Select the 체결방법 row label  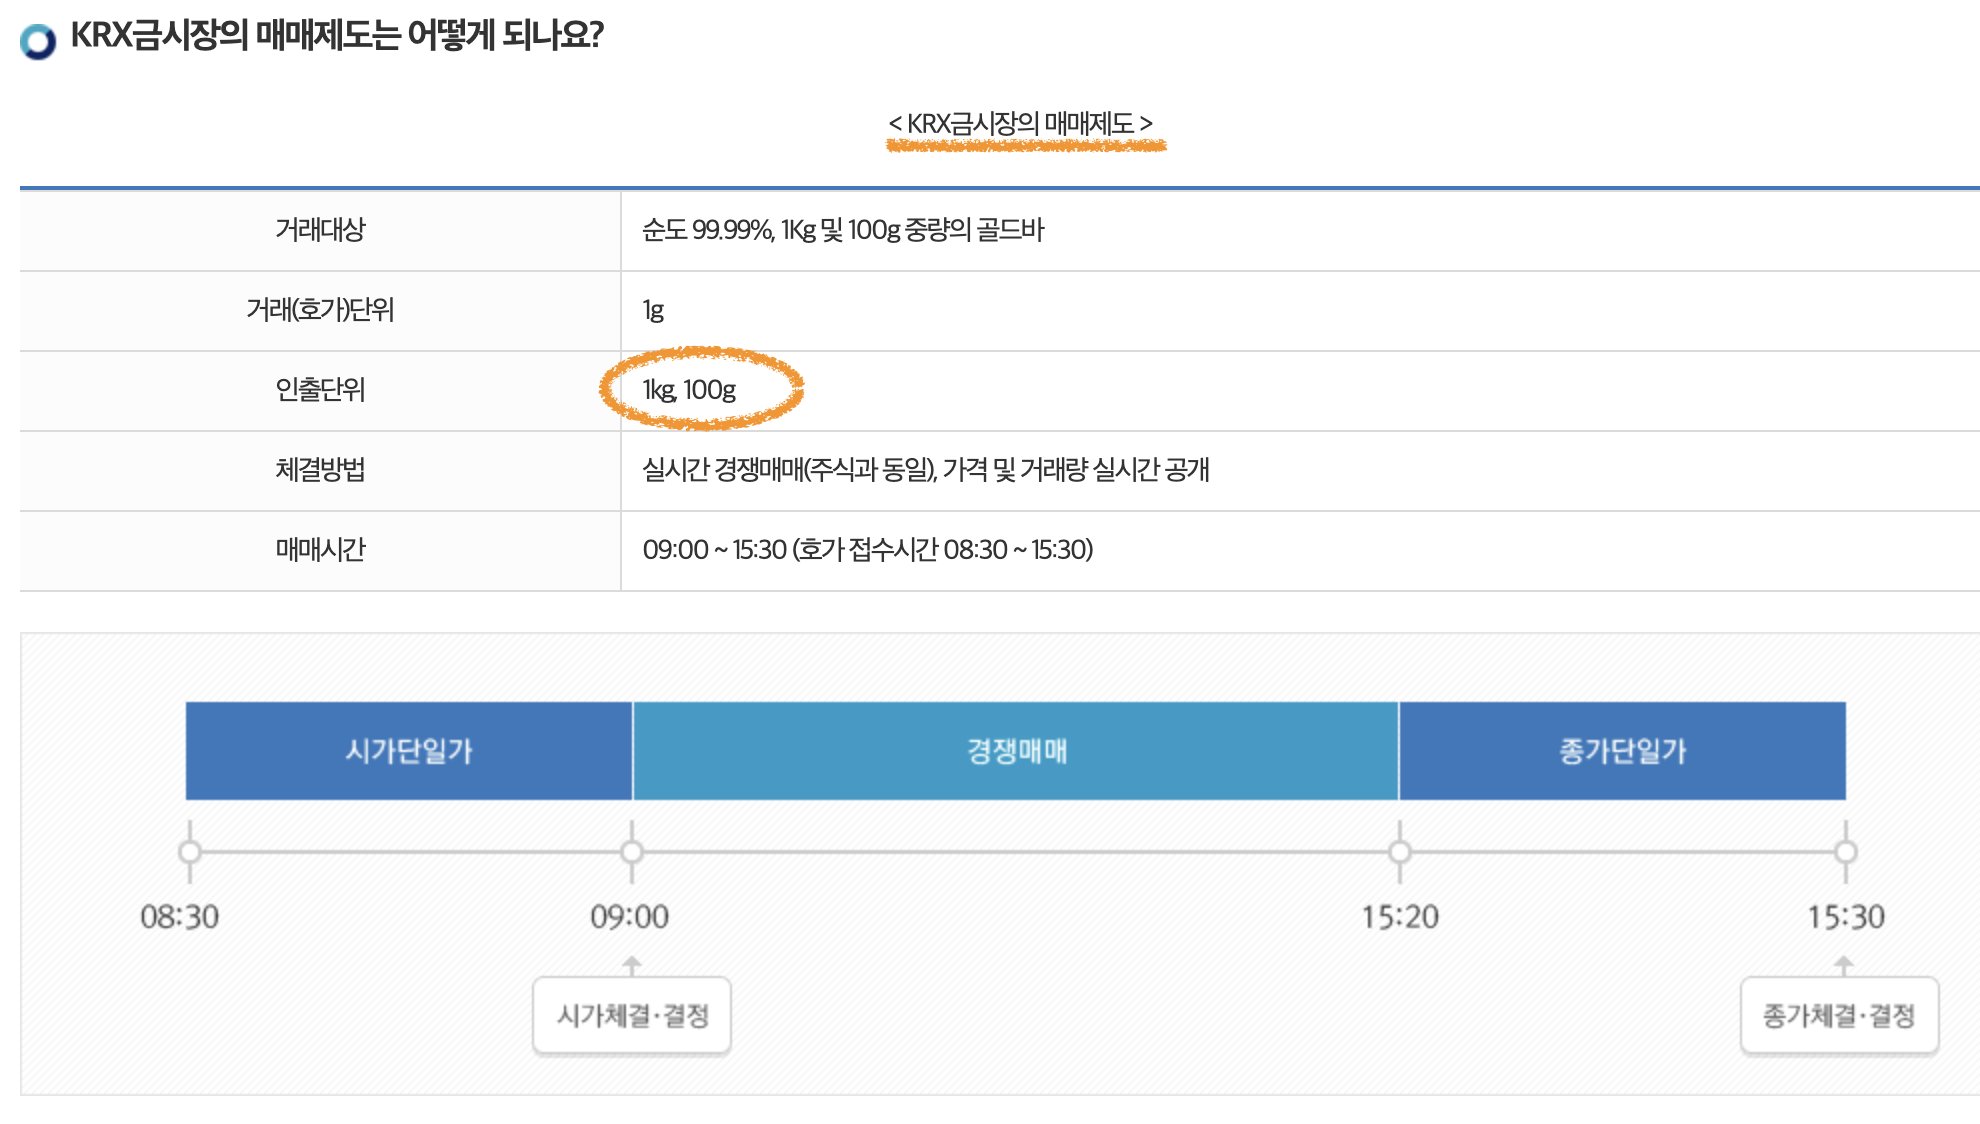320,470
